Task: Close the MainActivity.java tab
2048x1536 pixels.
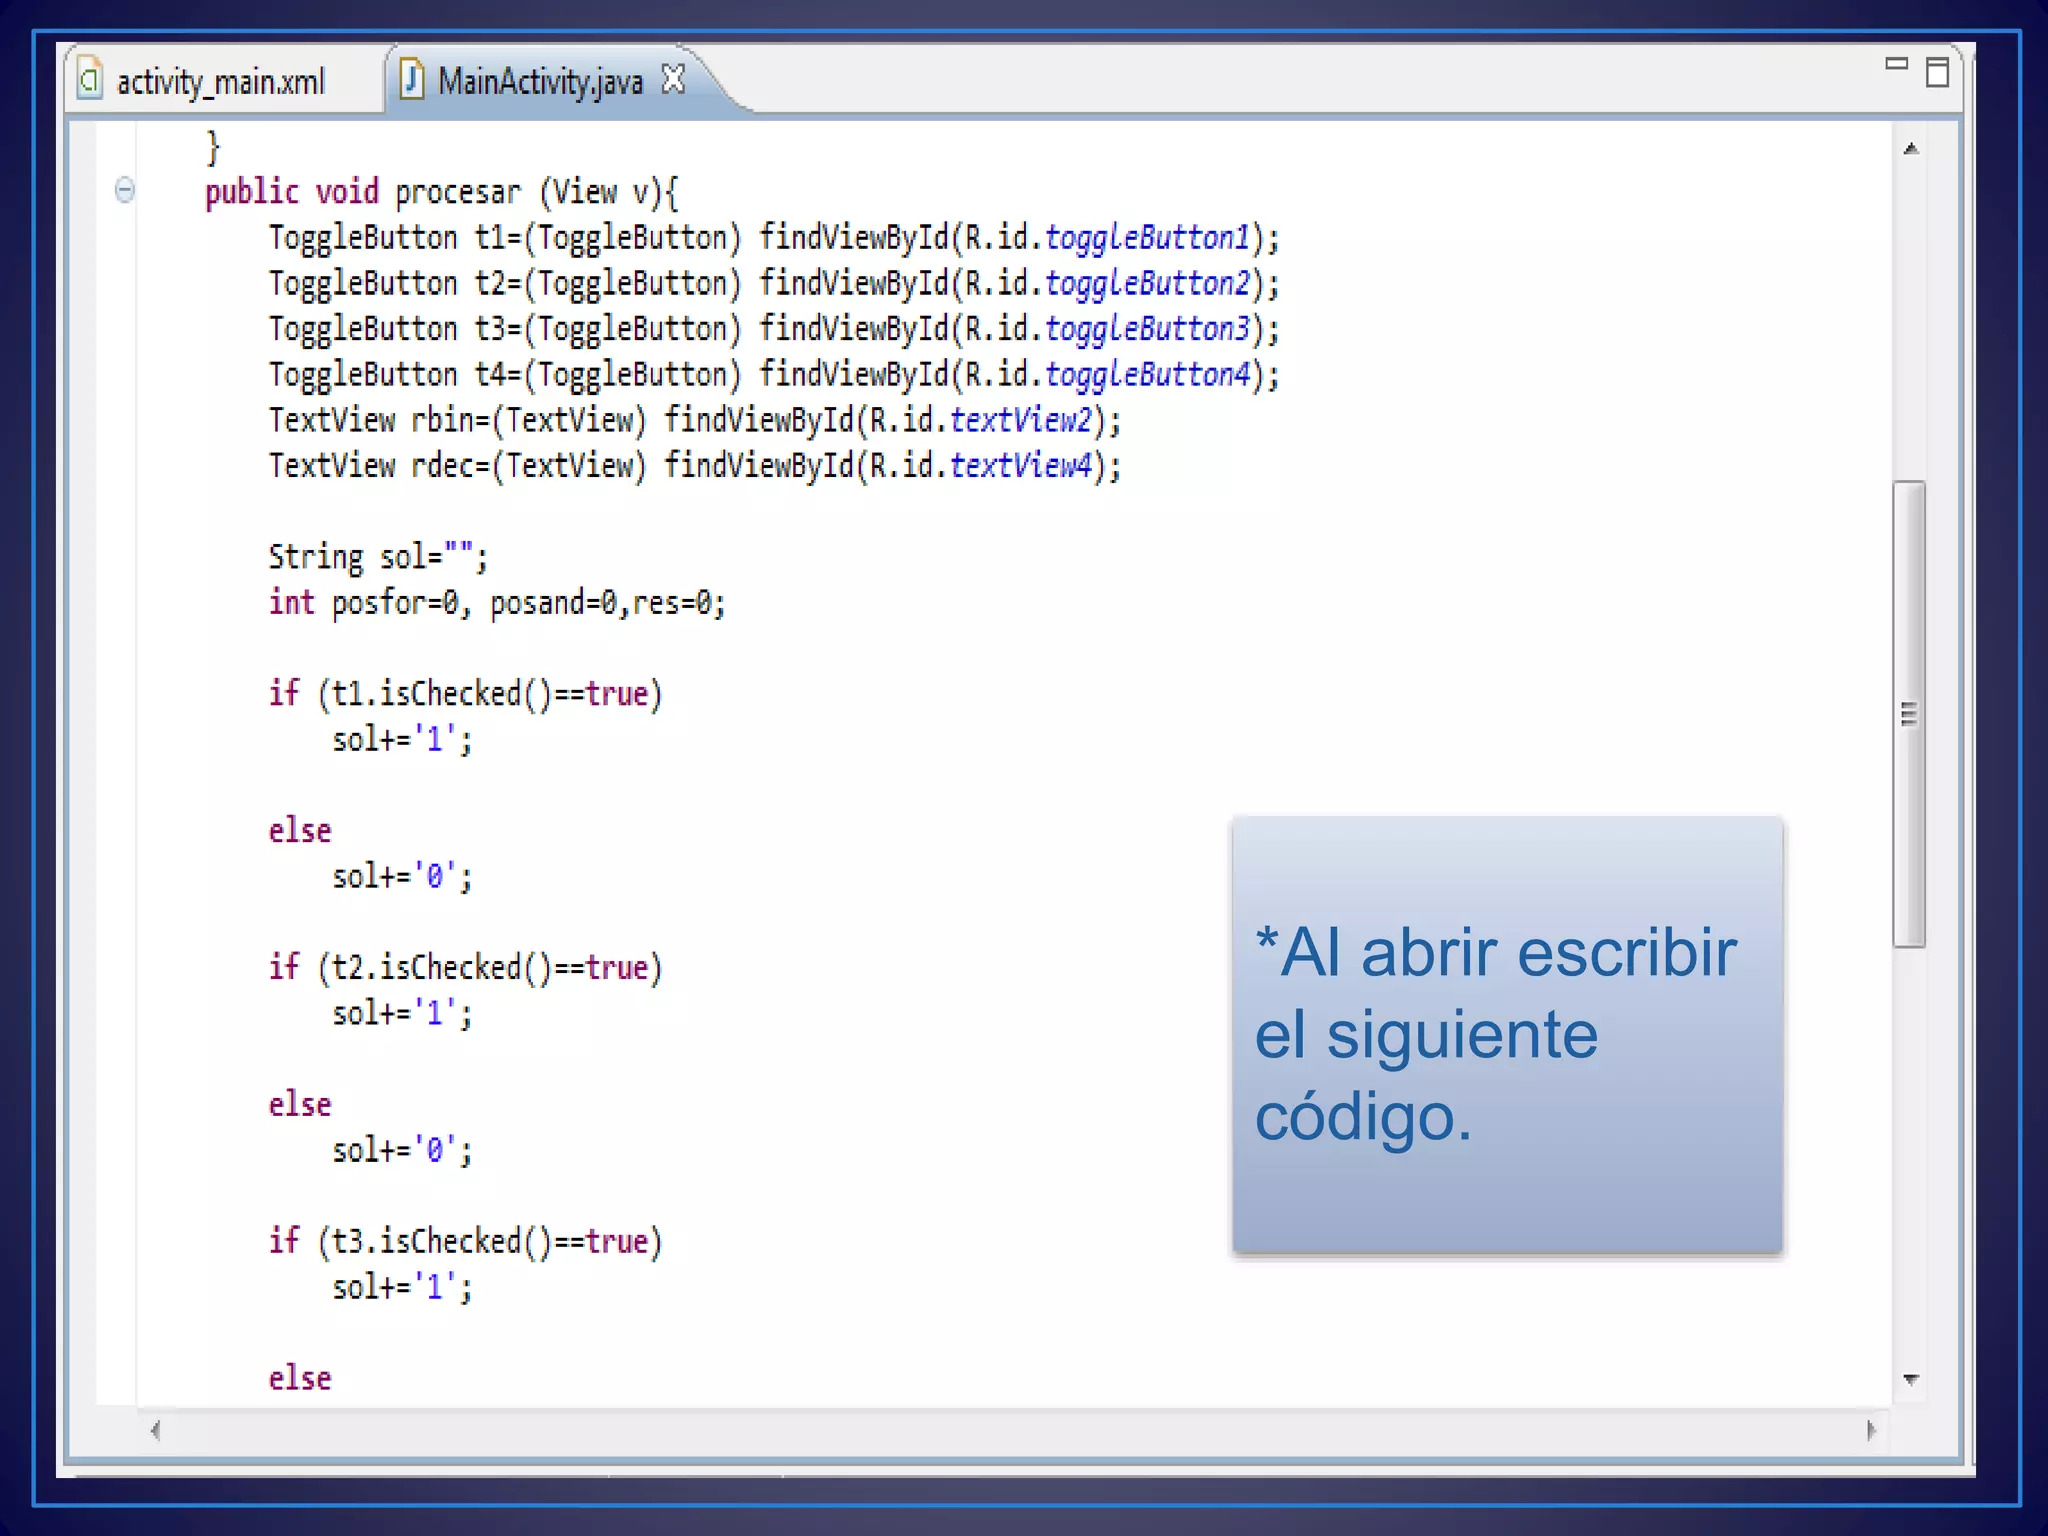Action: pyautogui.click(x=674, y=79)
